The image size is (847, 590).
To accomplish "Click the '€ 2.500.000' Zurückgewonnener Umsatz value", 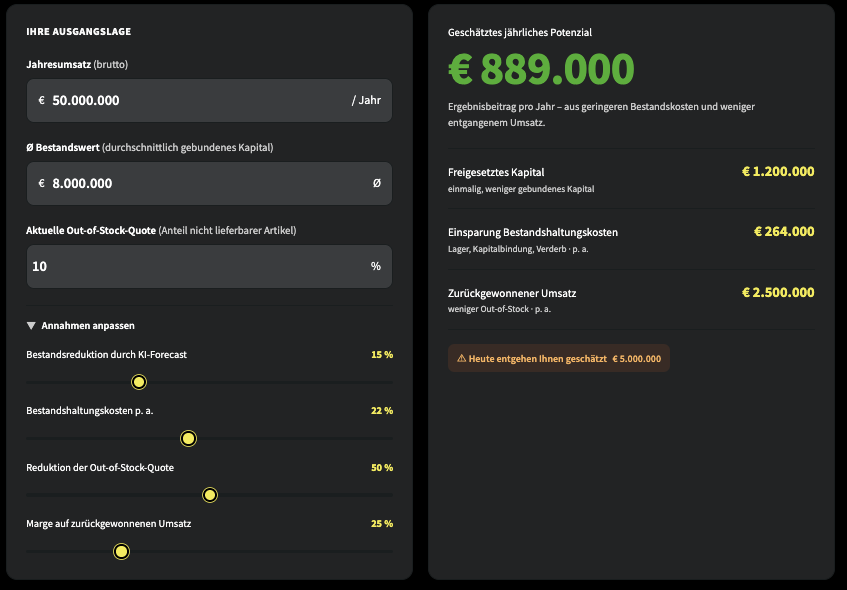I will pyautogui.click(x=778, y=293).
